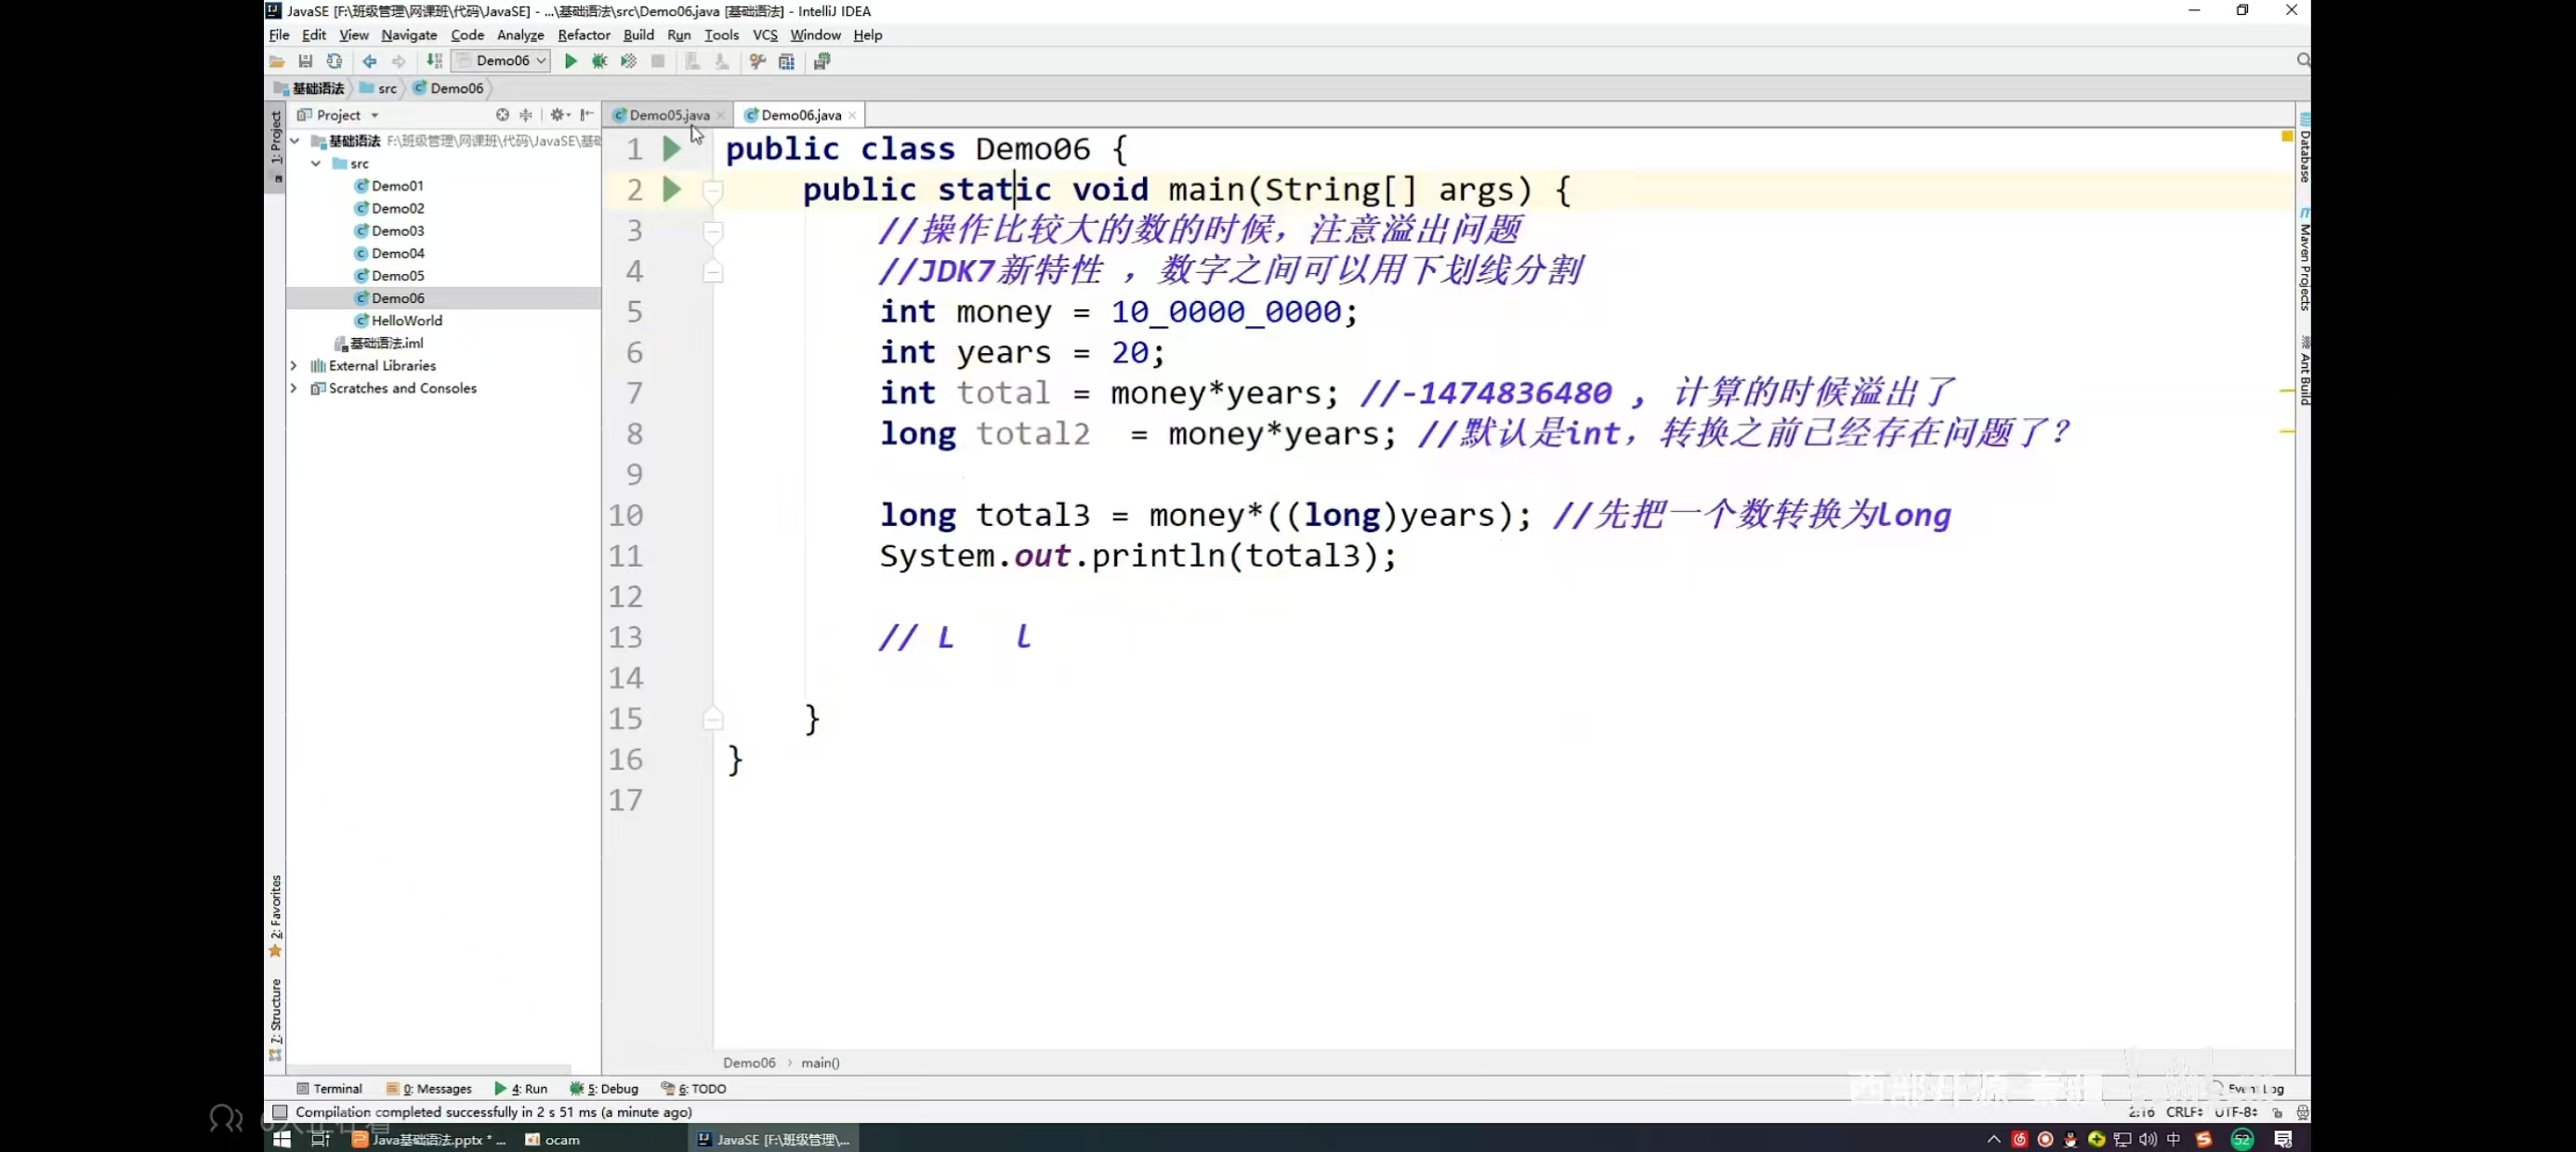Open the Demo06 run configuration dropdown

pos(501,61)
